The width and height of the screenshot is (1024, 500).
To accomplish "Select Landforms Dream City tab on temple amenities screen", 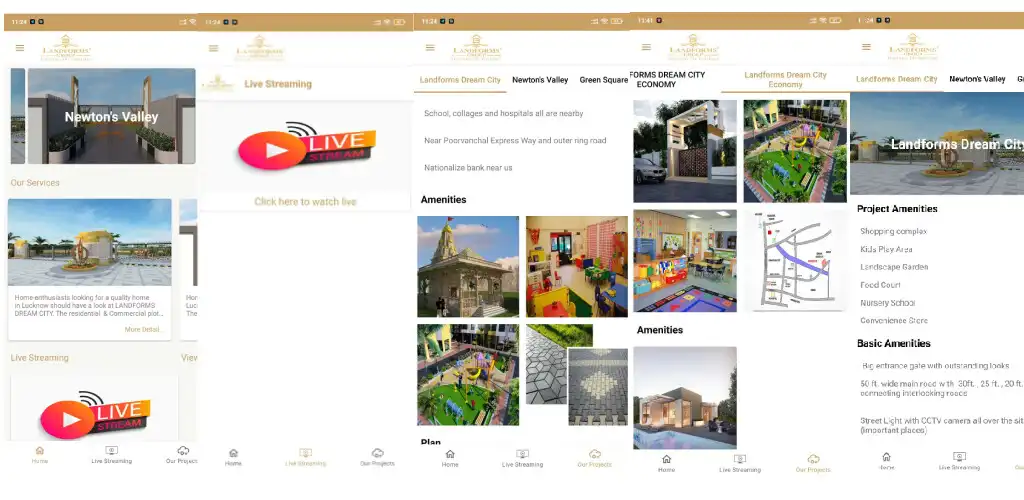I will coord(460,80).
